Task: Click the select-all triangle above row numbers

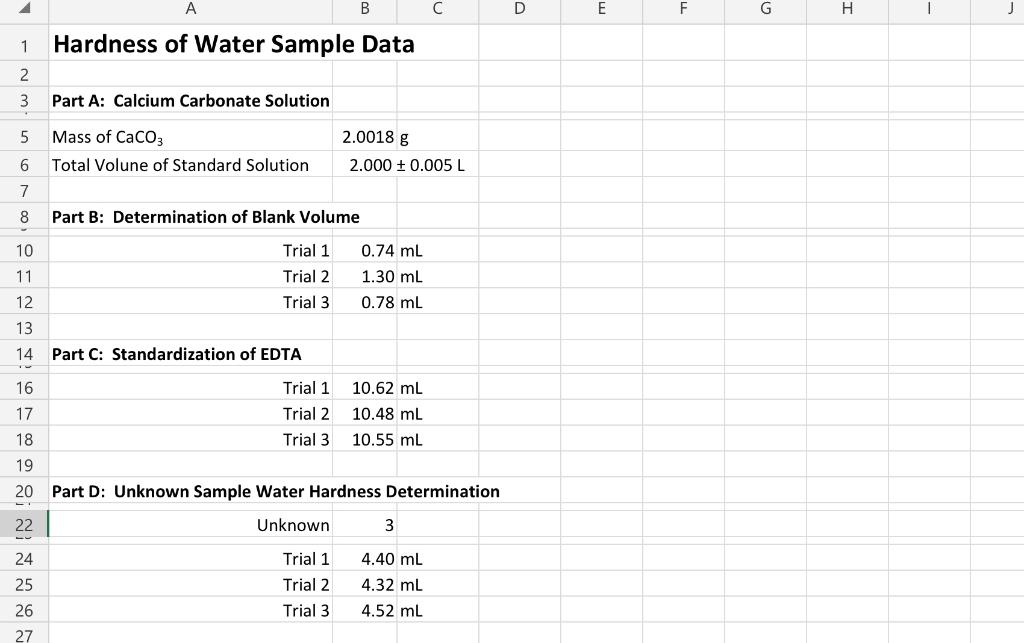Action: [22, 10]
